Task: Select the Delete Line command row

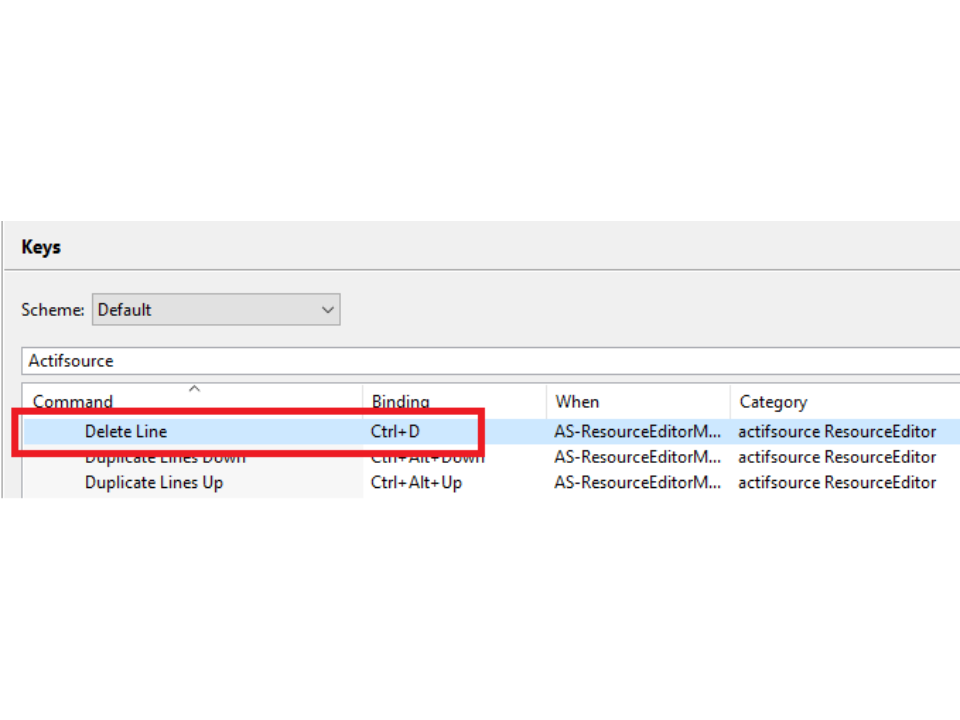Action: click(126, 432)
